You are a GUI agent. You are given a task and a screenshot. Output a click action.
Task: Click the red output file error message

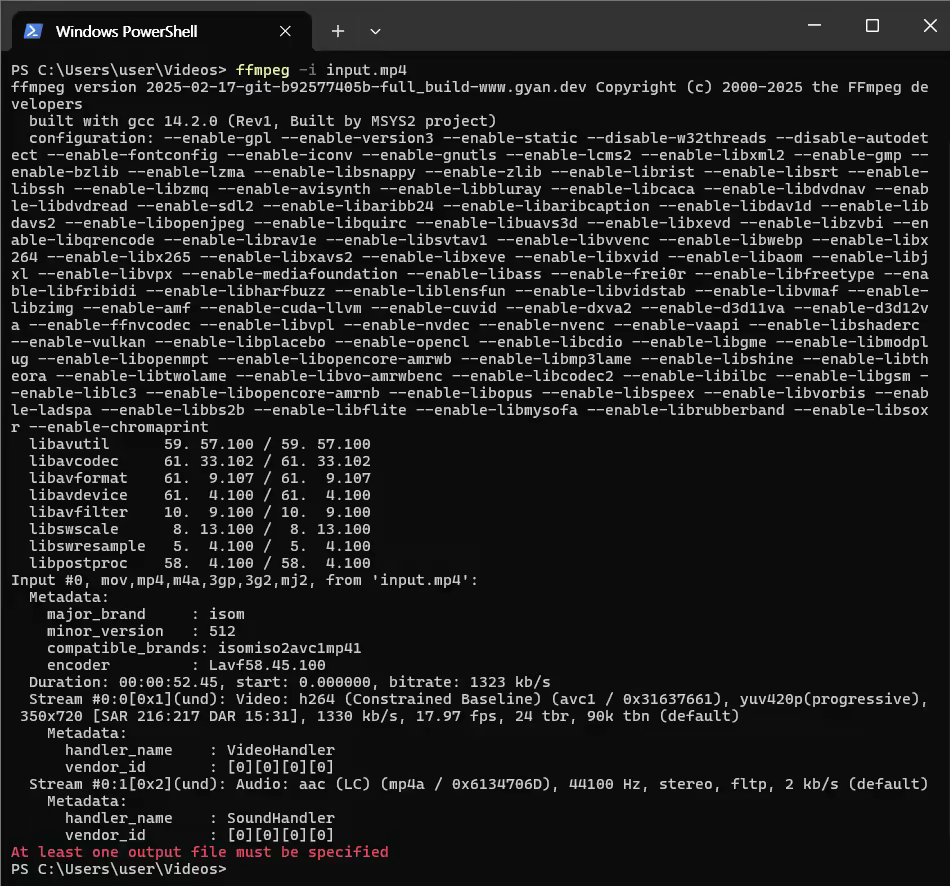[200, 852]
